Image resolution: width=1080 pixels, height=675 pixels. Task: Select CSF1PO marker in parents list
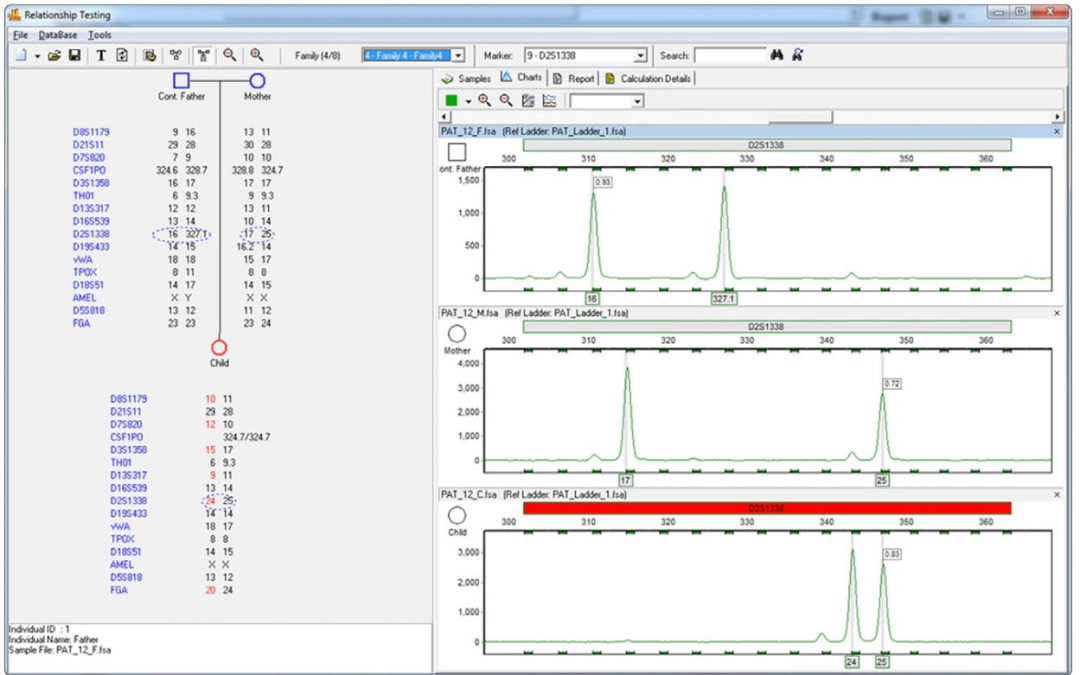click(90, 170)
